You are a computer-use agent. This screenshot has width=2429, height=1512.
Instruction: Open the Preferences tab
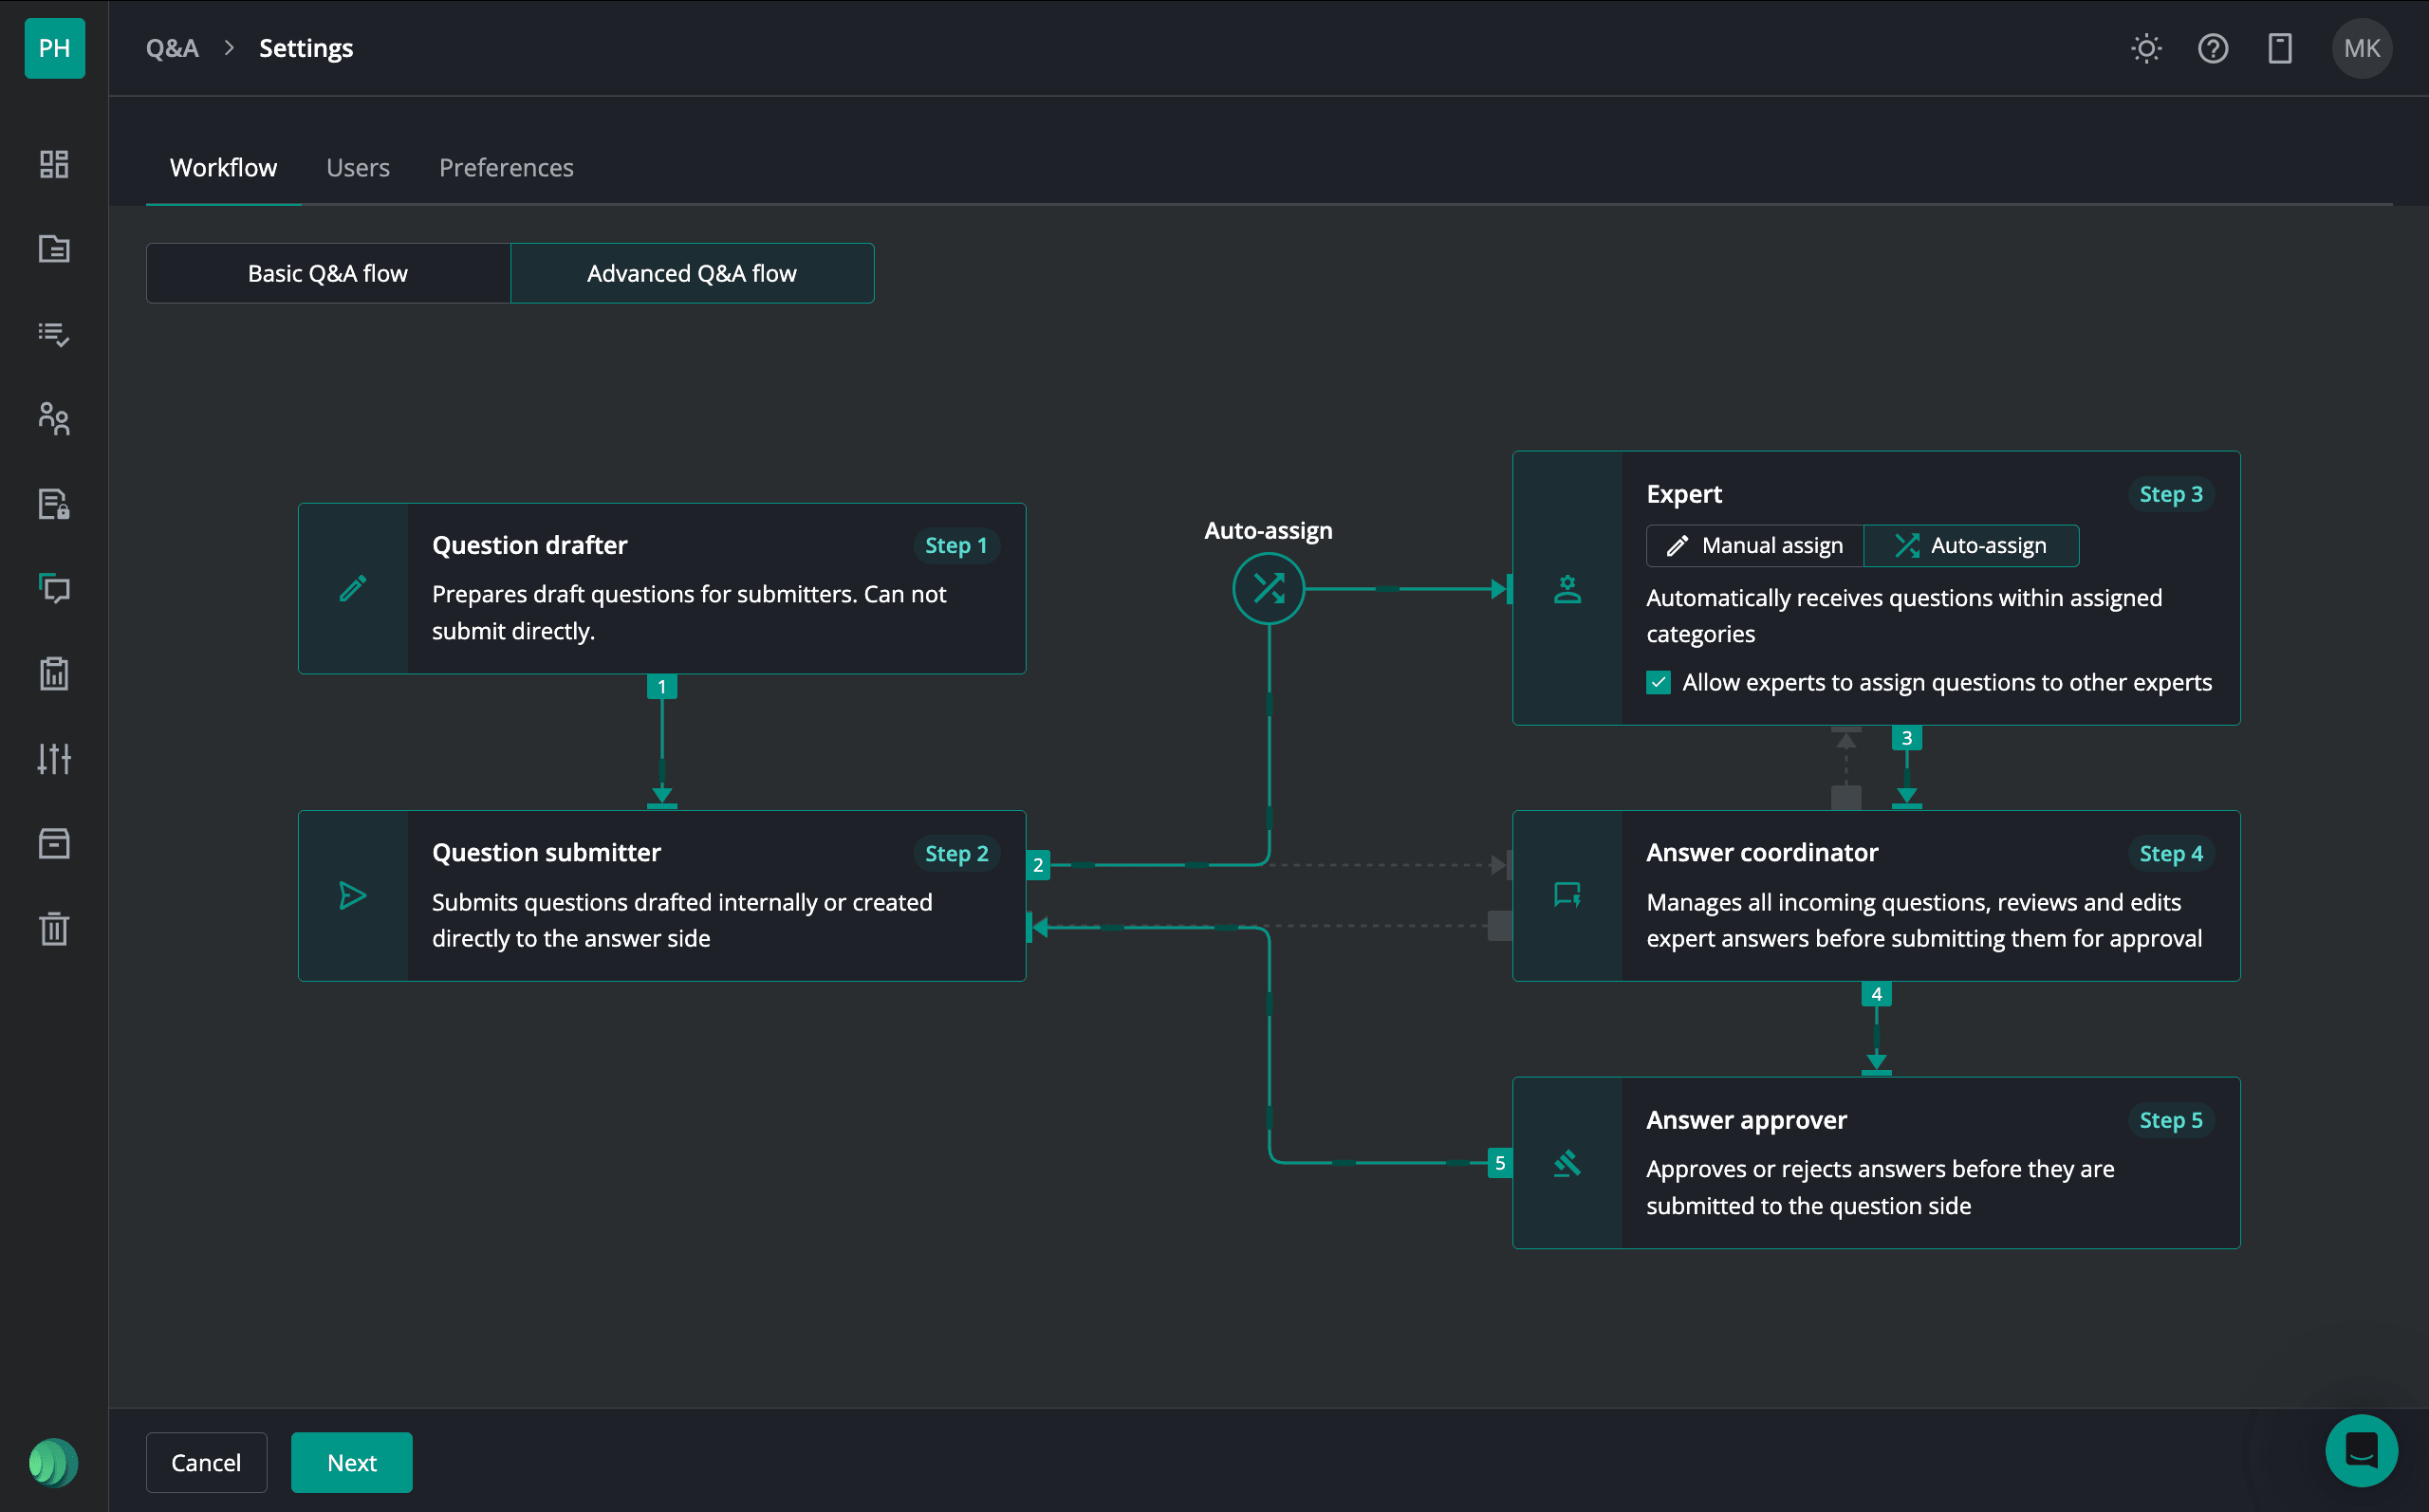[506, 167]
